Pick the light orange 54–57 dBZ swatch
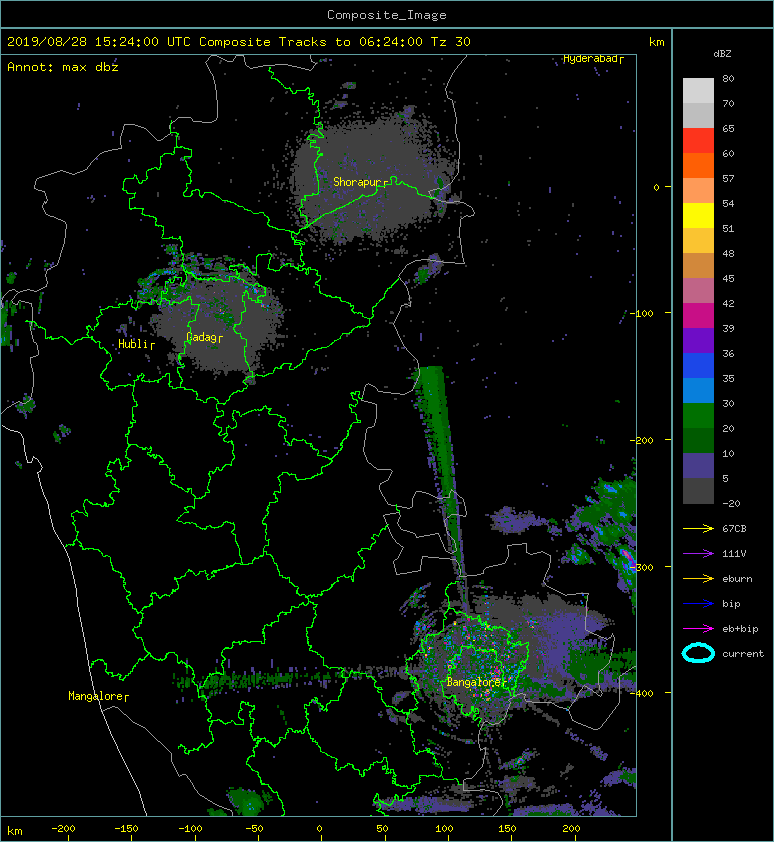The width and height of the screenshot is (774, 842). 698,191
